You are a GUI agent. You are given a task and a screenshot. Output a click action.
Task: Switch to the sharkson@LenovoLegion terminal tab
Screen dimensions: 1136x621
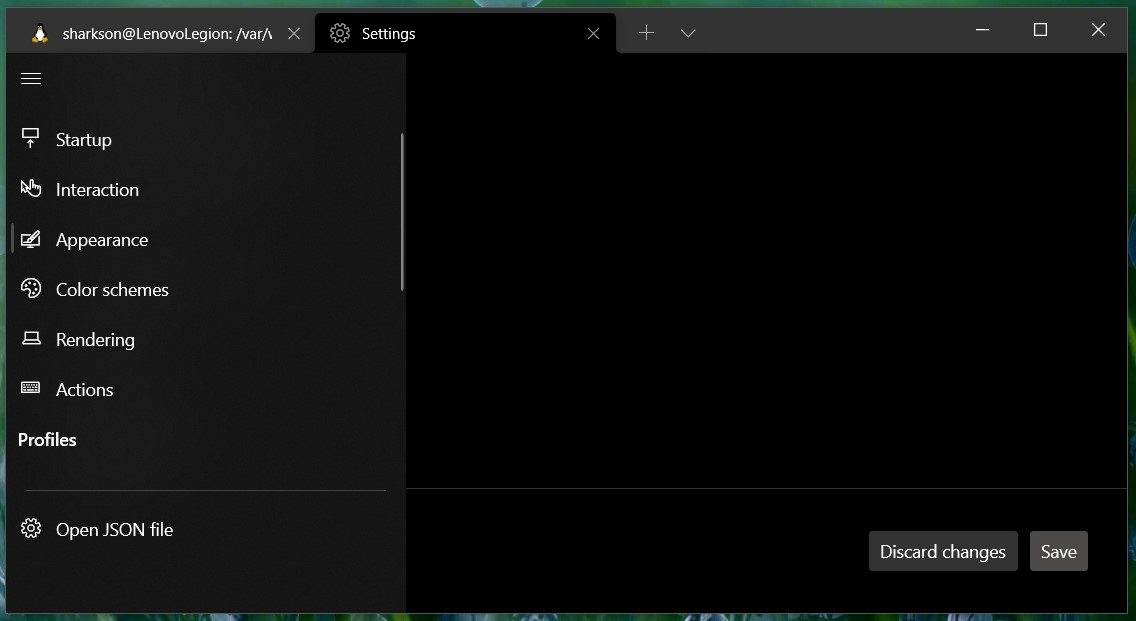160,33
